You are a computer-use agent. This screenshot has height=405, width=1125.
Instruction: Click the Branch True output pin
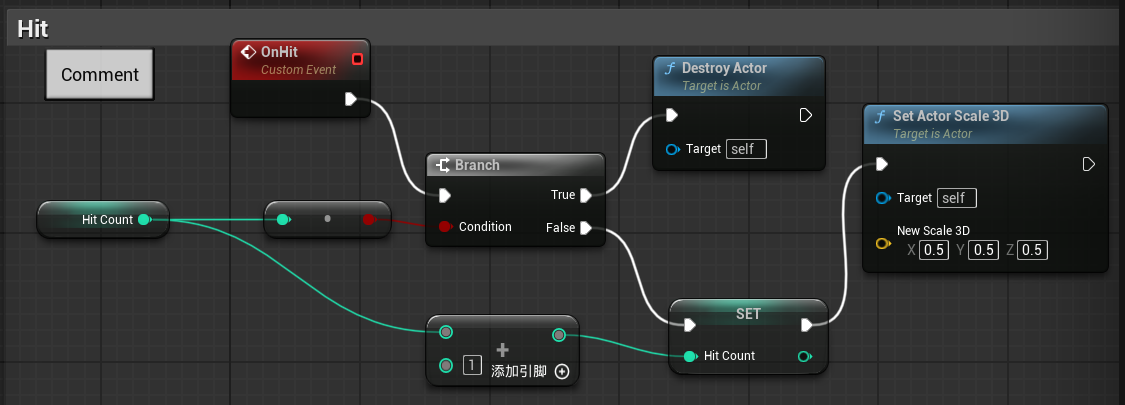coord(586,195)
